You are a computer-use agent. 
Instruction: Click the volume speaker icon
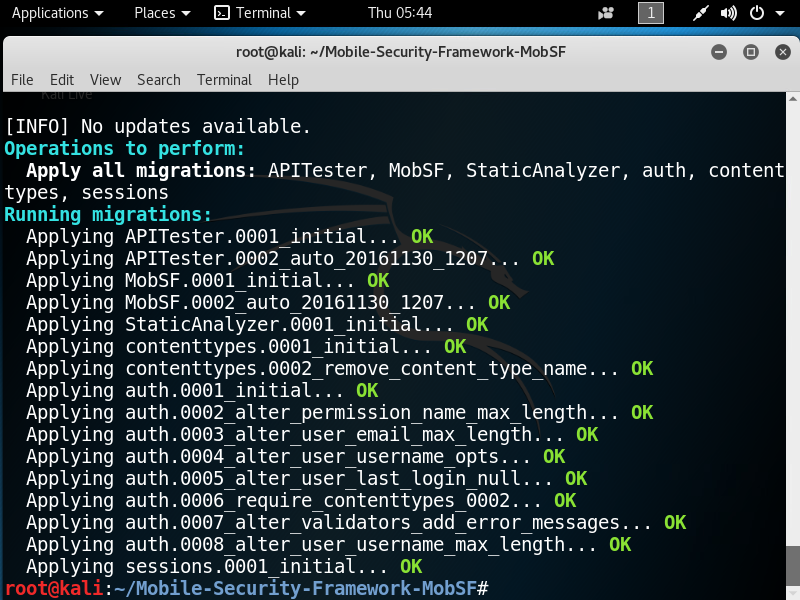pos(729,13)
